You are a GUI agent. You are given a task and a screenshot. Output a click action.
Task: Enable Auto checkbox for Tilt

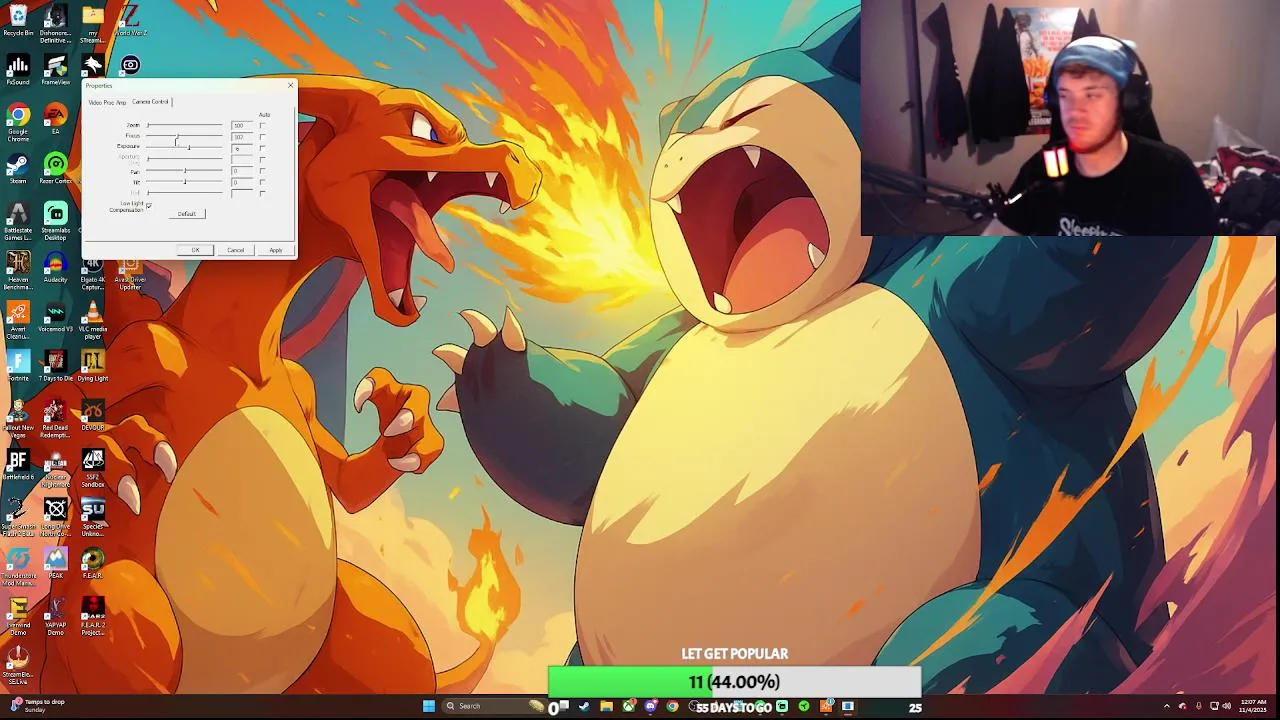(262, 182)
